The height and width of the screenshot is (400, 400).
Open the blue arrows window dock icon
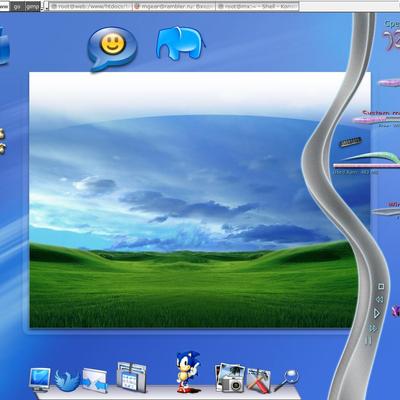95,380
